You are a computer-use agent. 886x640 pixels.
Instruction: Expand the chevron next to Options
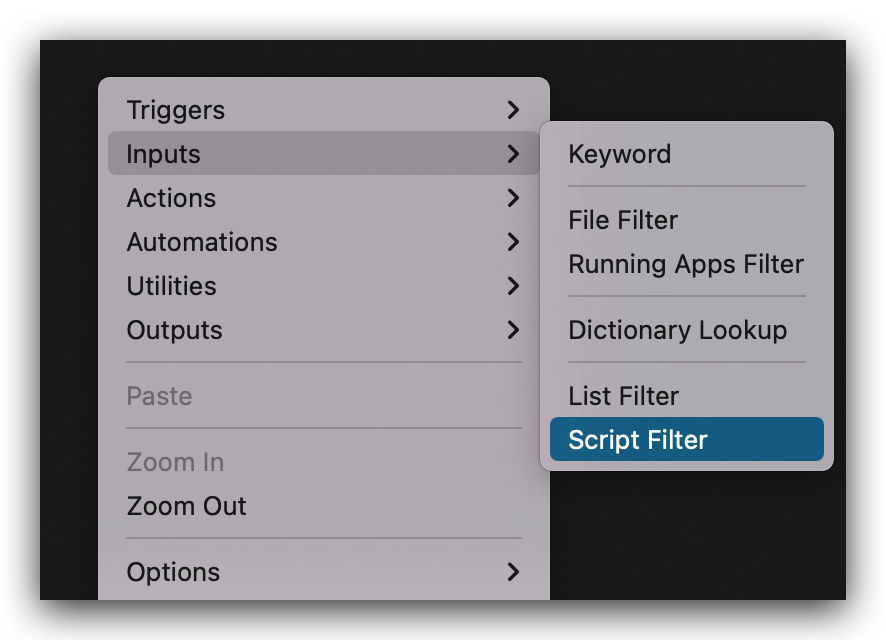point(513,572)
